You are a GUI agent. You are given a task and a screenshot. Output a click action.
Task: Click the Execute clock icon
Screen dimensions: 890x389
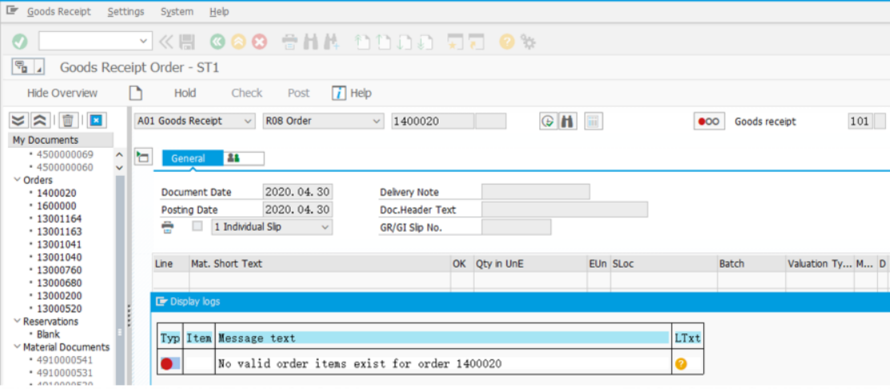(x=548, y=122)
